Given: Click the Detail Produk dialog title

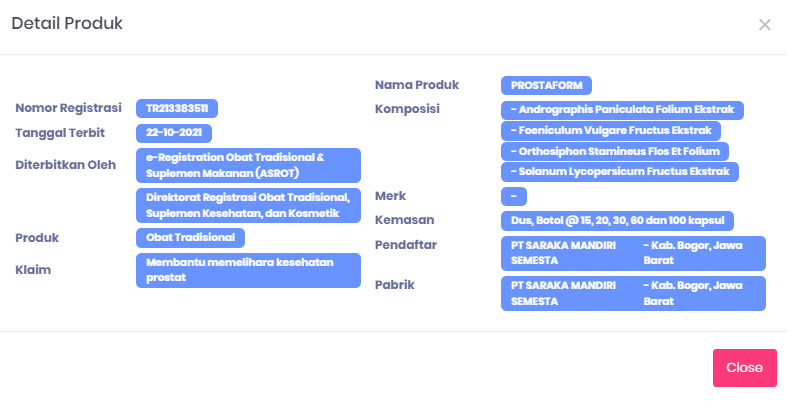Looking at the screenshot, I should tap(67, 24).
